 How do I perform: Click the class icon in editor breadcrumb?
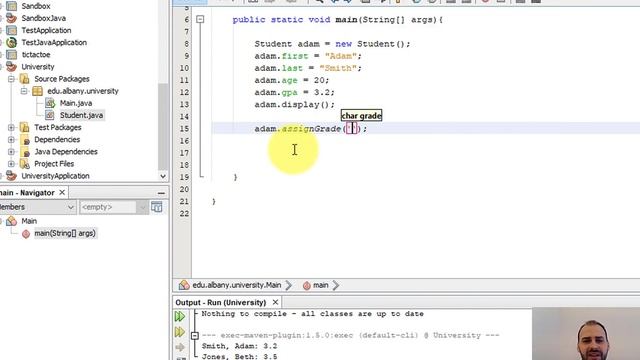tap(184, 285)
